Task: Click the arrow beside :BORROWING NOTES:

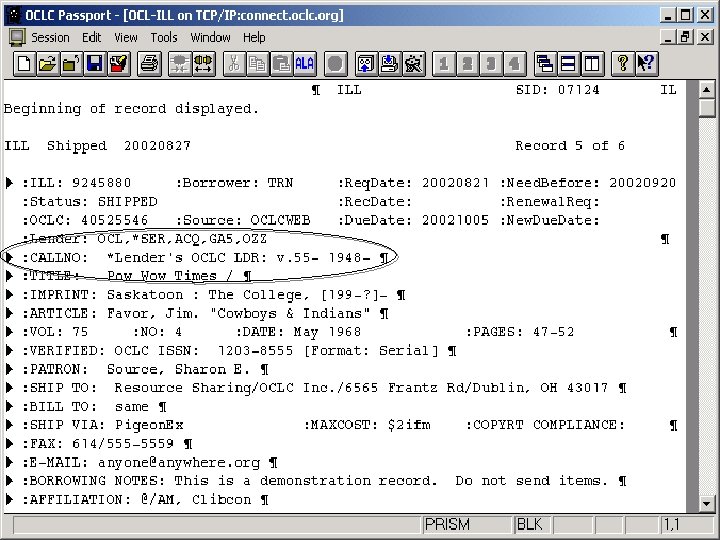Action: (x=9, y=481)
